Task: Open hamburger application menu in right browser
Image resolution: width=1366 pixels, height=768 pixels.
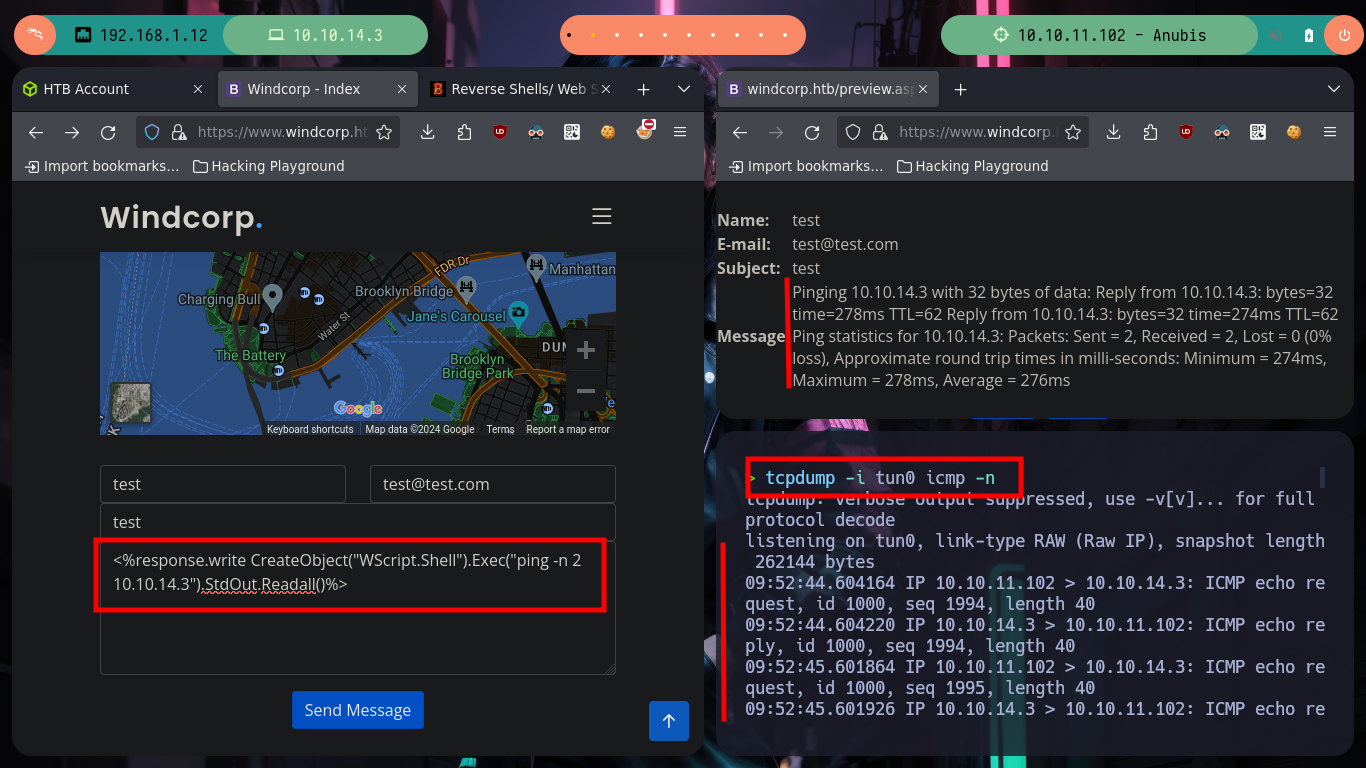Action: [1330, 132]
